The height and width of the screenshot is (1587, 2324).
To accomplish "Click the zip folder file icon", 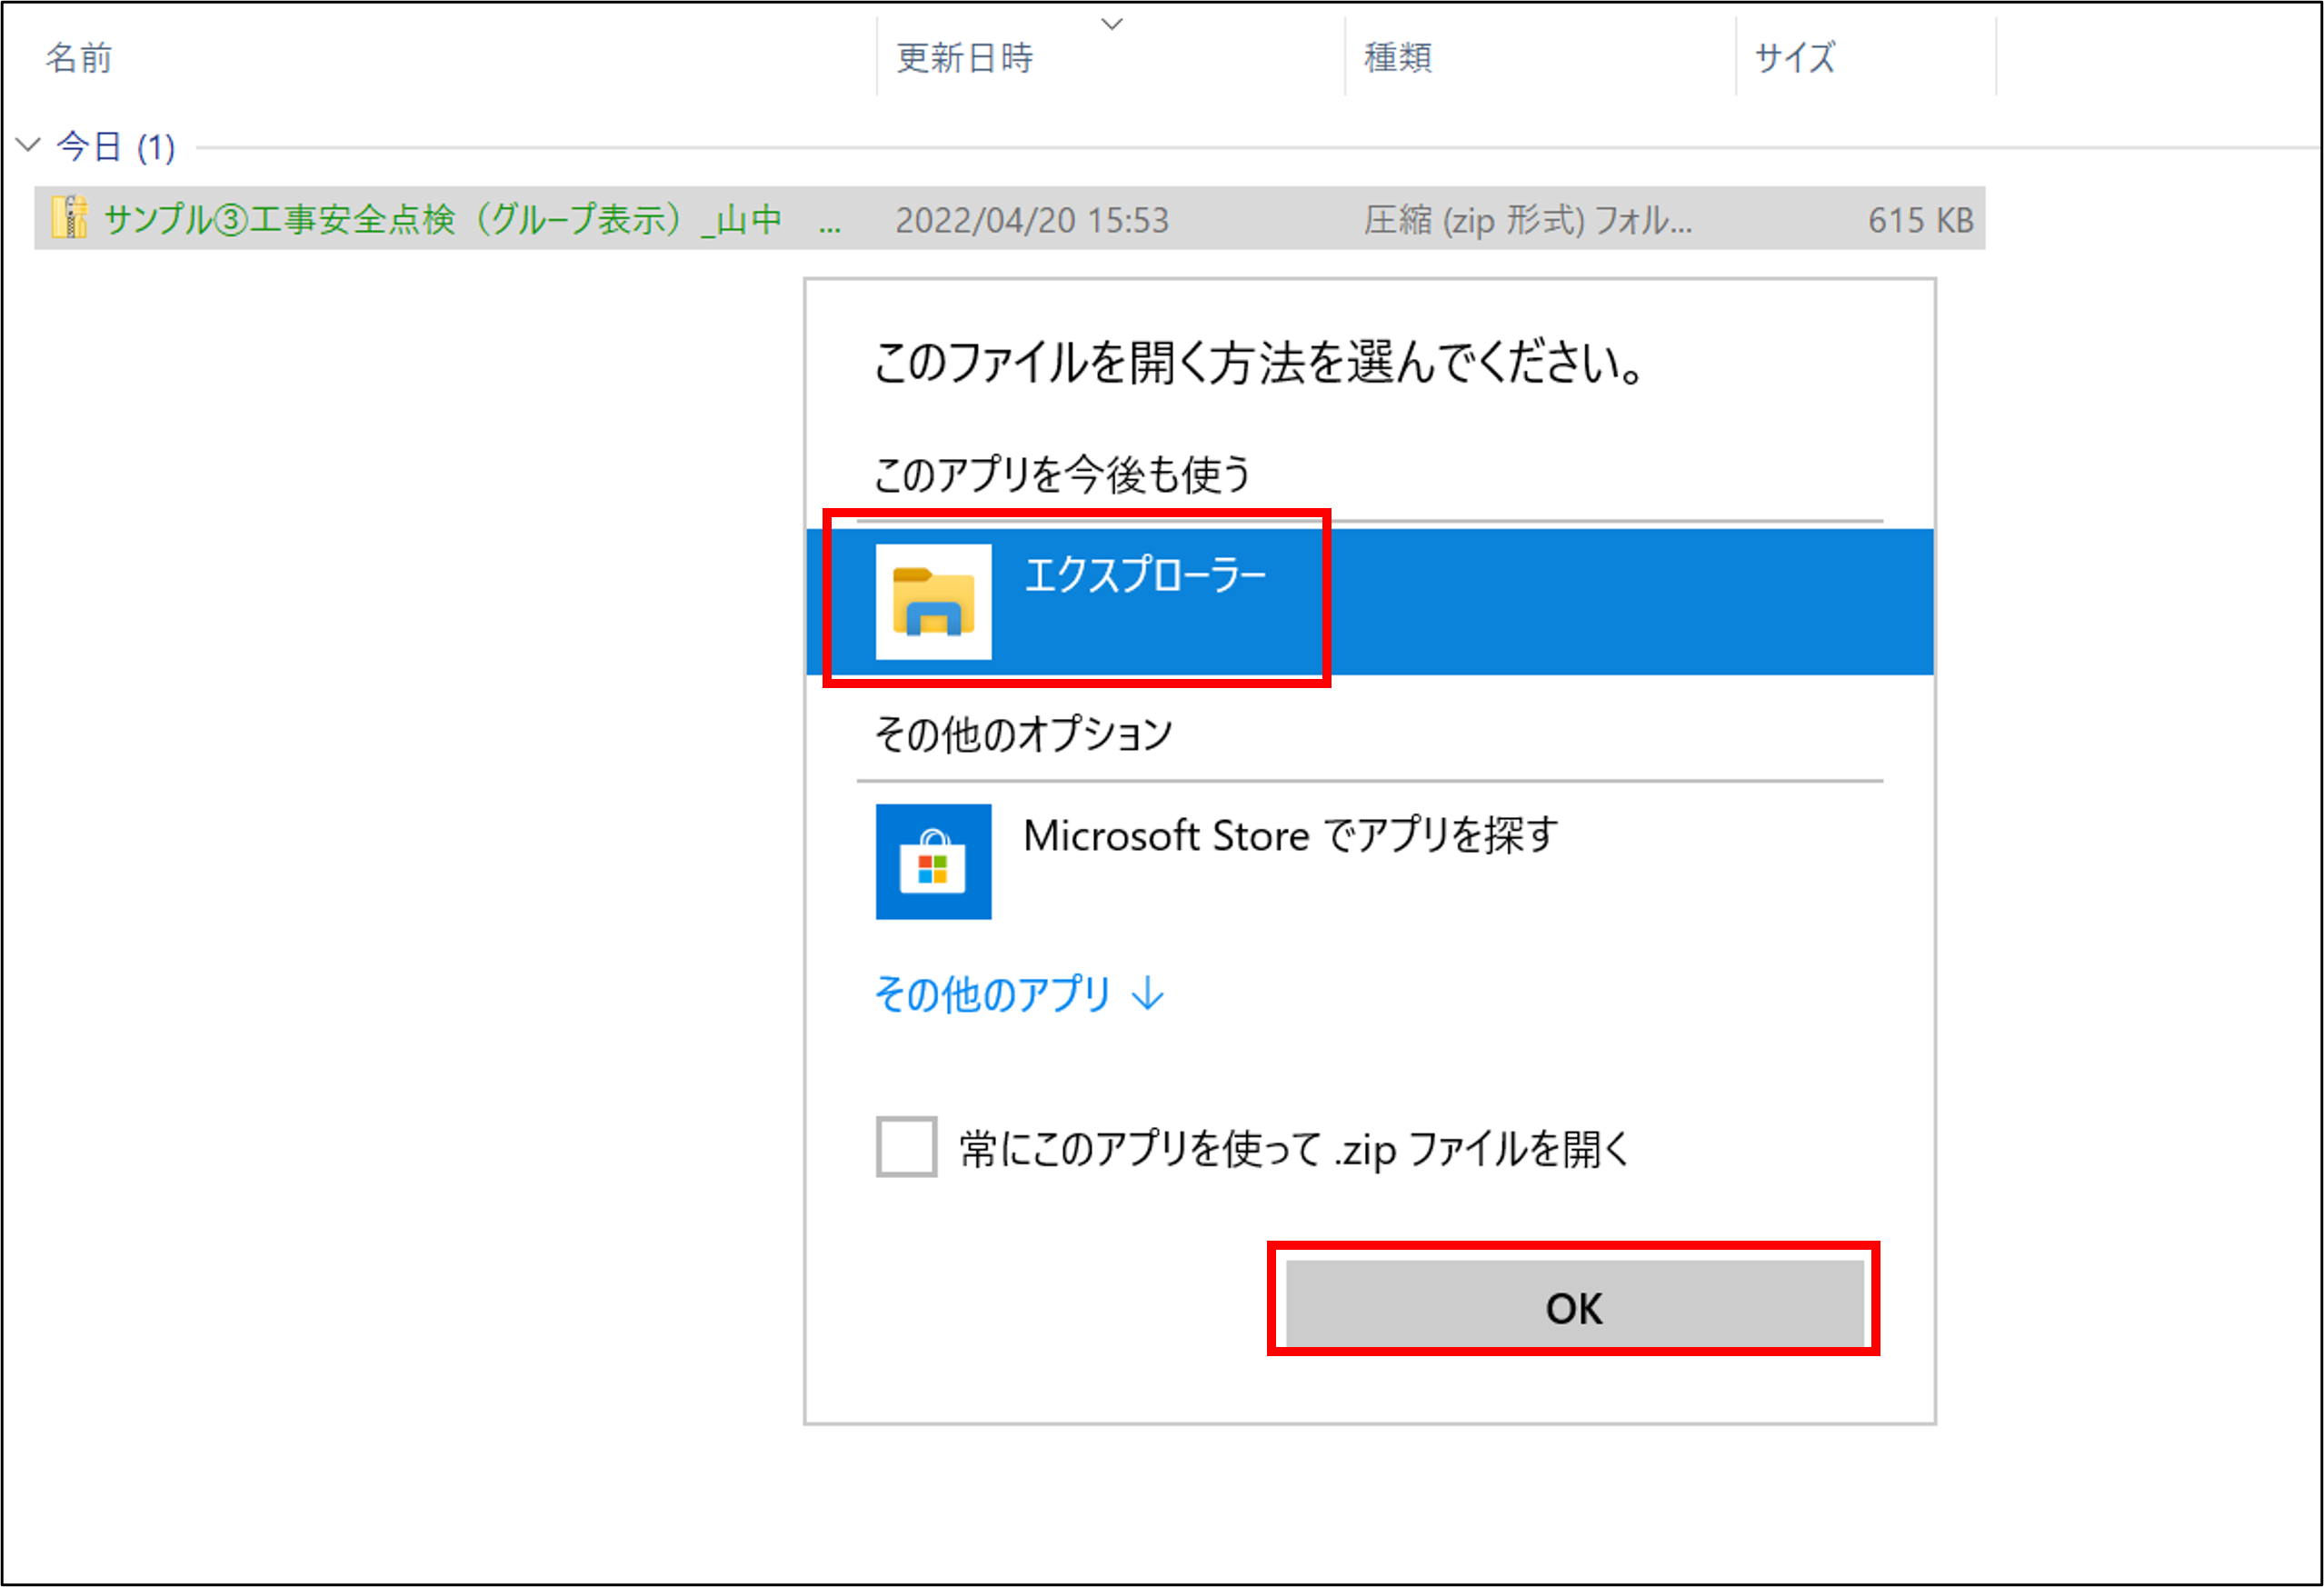I will coord(69,218).
